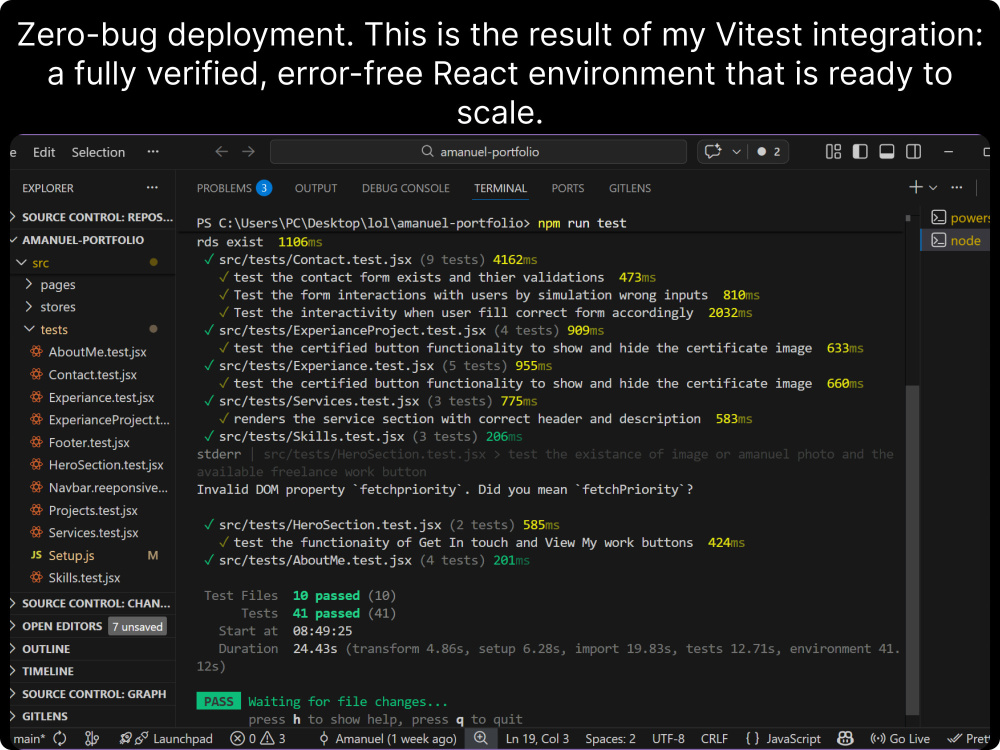Click the main* branch indicator

click(x=28, y=739)
